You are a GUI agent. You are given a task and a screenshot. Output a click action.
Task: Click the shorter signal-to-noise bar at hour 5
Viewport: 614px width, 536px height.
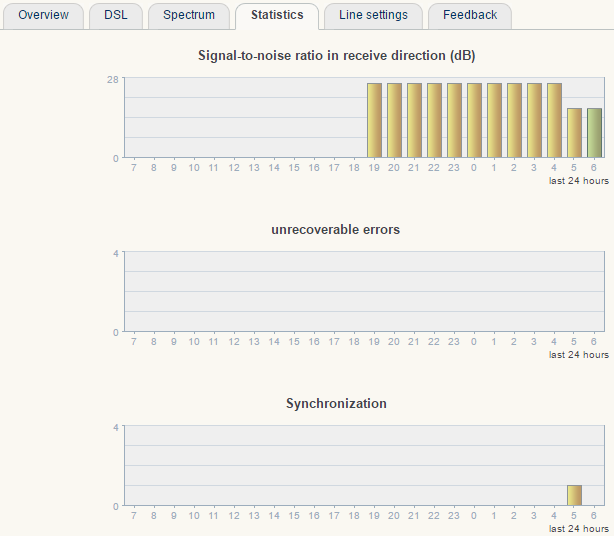[574, 133]
